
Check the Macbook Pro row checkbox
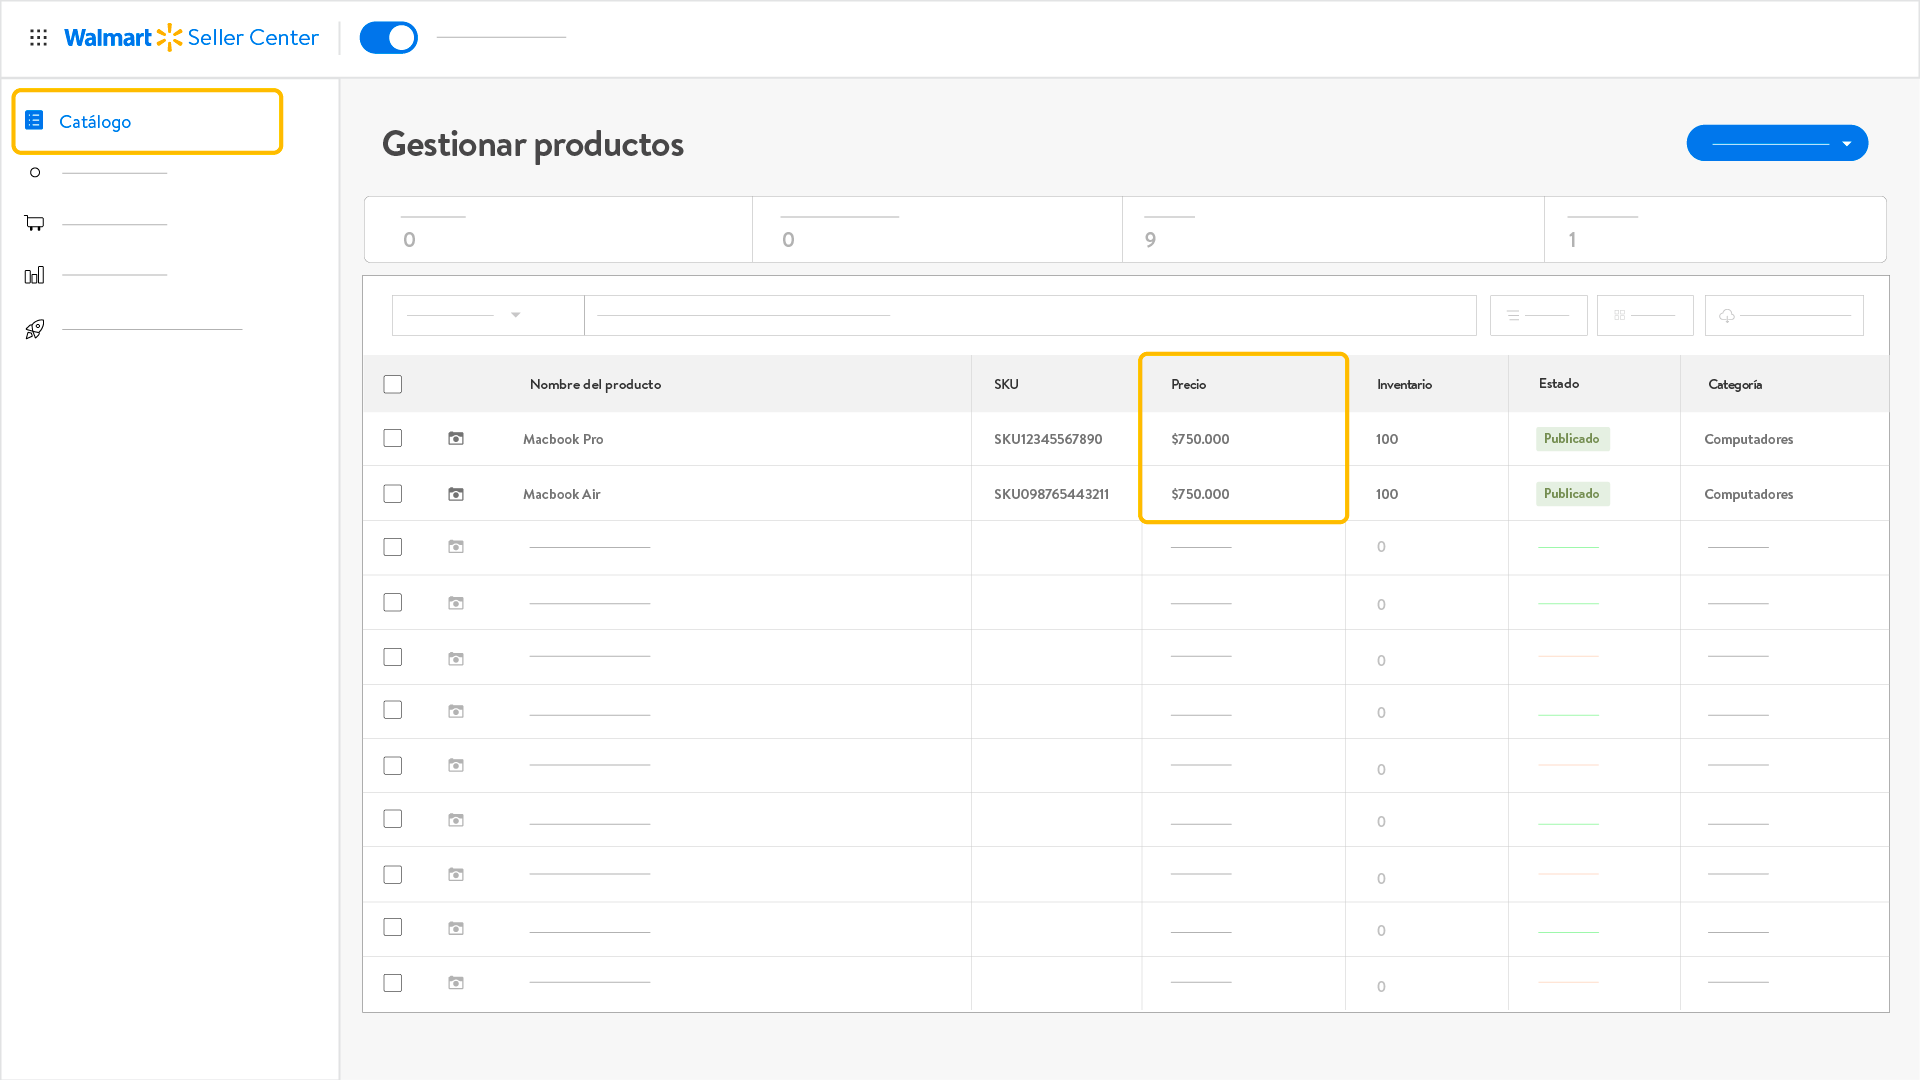pyautogui.click(x=393, y=438)
